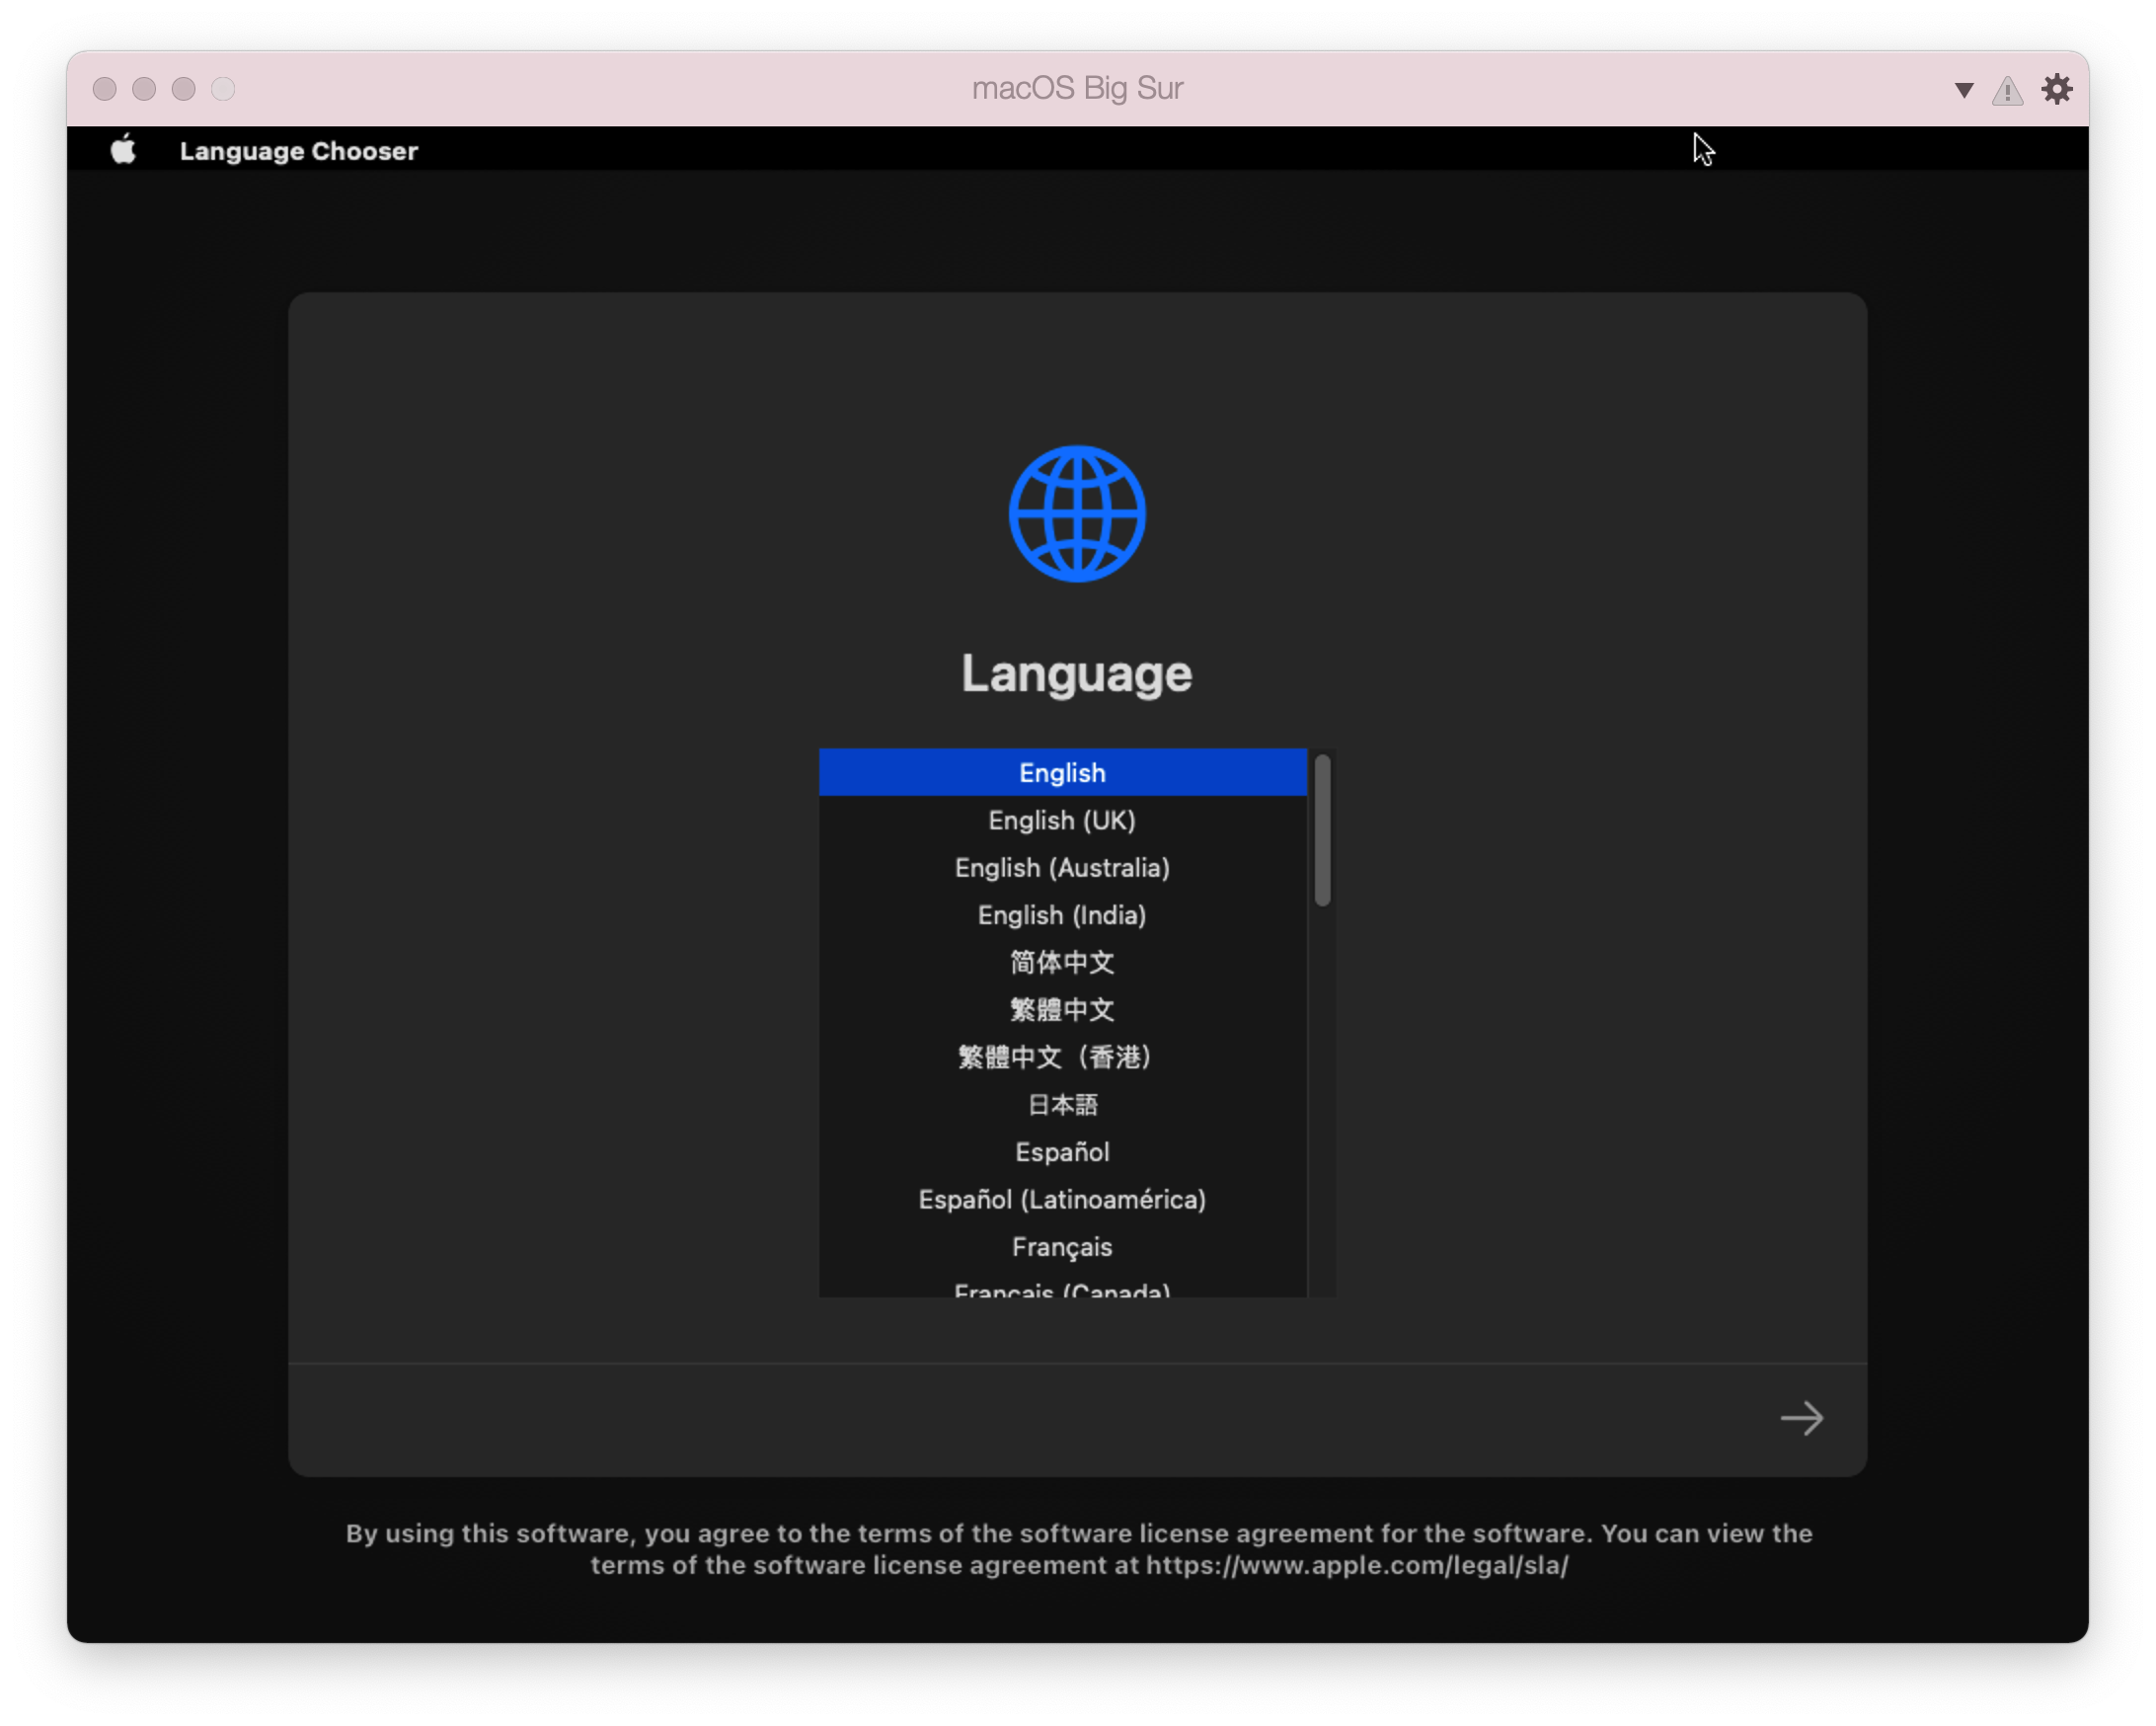Keep English selected in the list

[x=1062, y=772]
